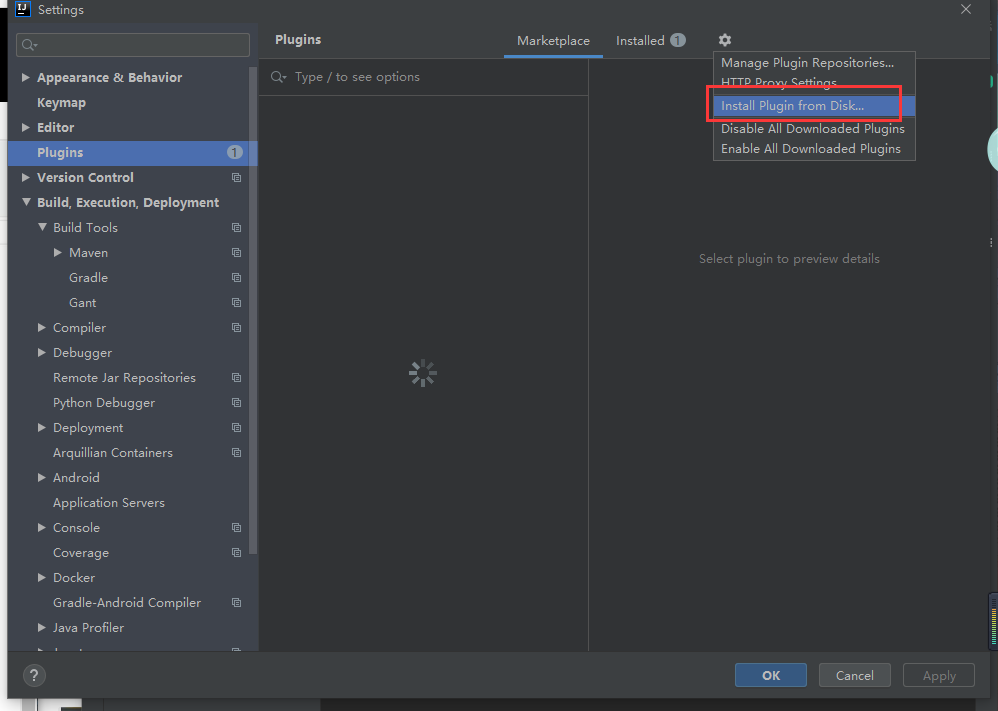The height and width of the screenshot is (711, 998).
Task: Click the settings search magnifier icon
Action: pyautogui.click(x=29, y=45)
